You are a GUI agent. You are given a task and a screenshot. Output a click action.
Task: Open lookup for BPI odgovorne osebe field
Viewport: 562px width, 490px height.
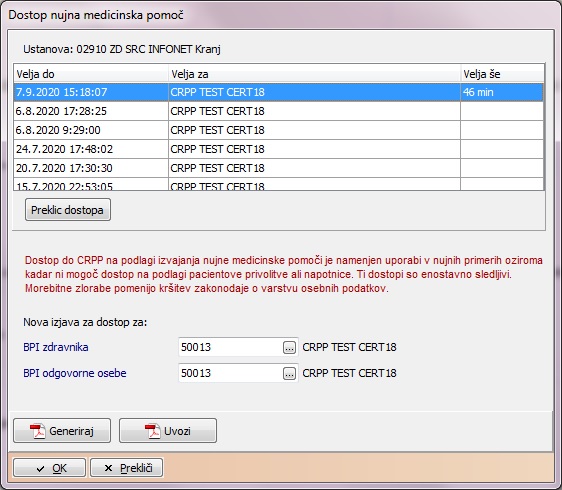tap(289, 374)
